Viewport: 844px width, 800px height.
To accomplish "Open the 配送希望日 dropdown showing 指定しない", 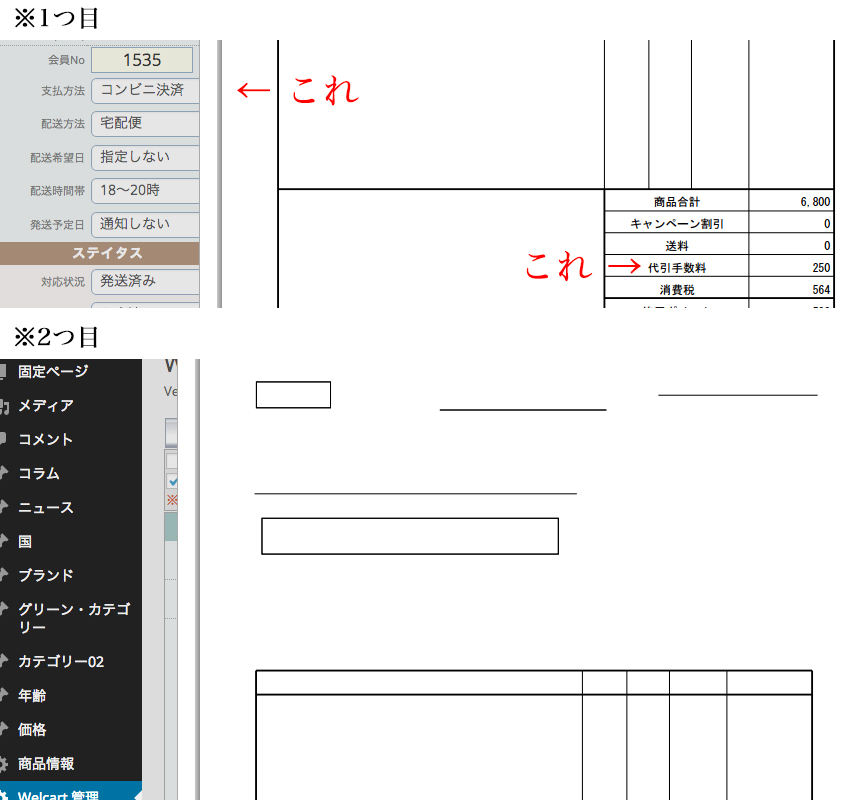I will [145, 157].
